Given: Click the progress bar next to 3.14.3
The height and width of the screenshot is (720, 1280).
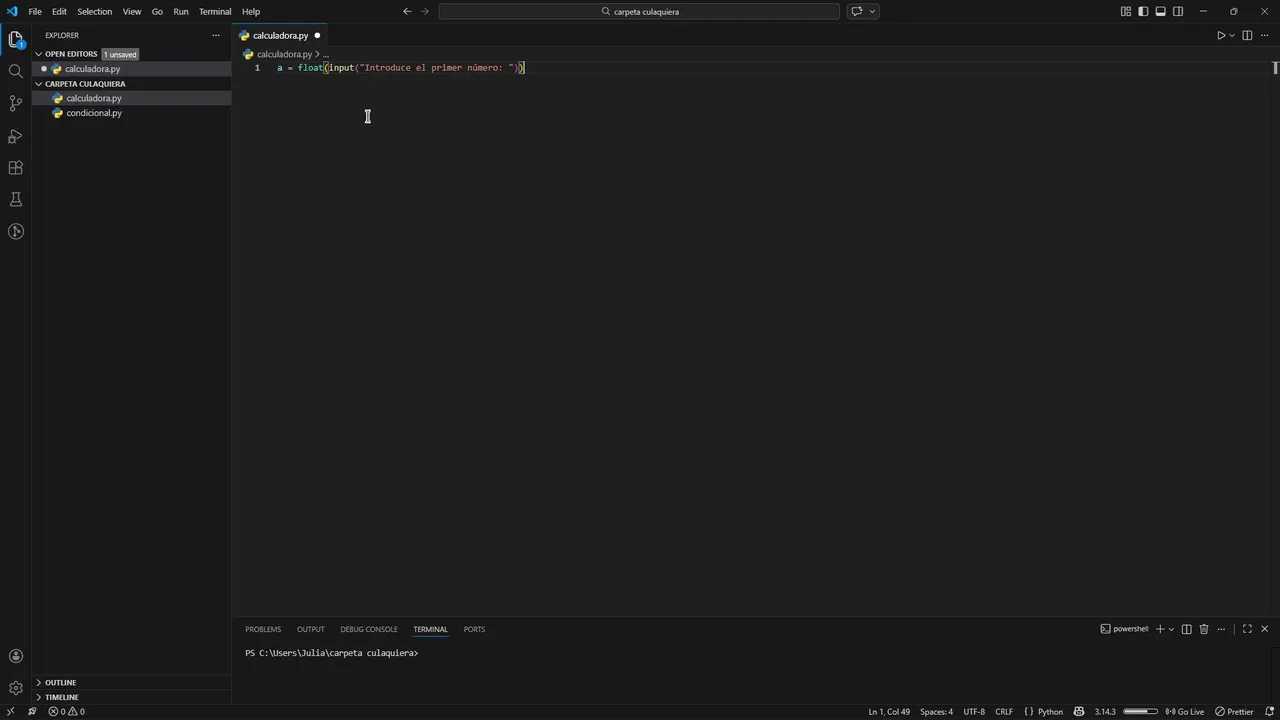Looking at the screenshot, I should coord(1141,712).
